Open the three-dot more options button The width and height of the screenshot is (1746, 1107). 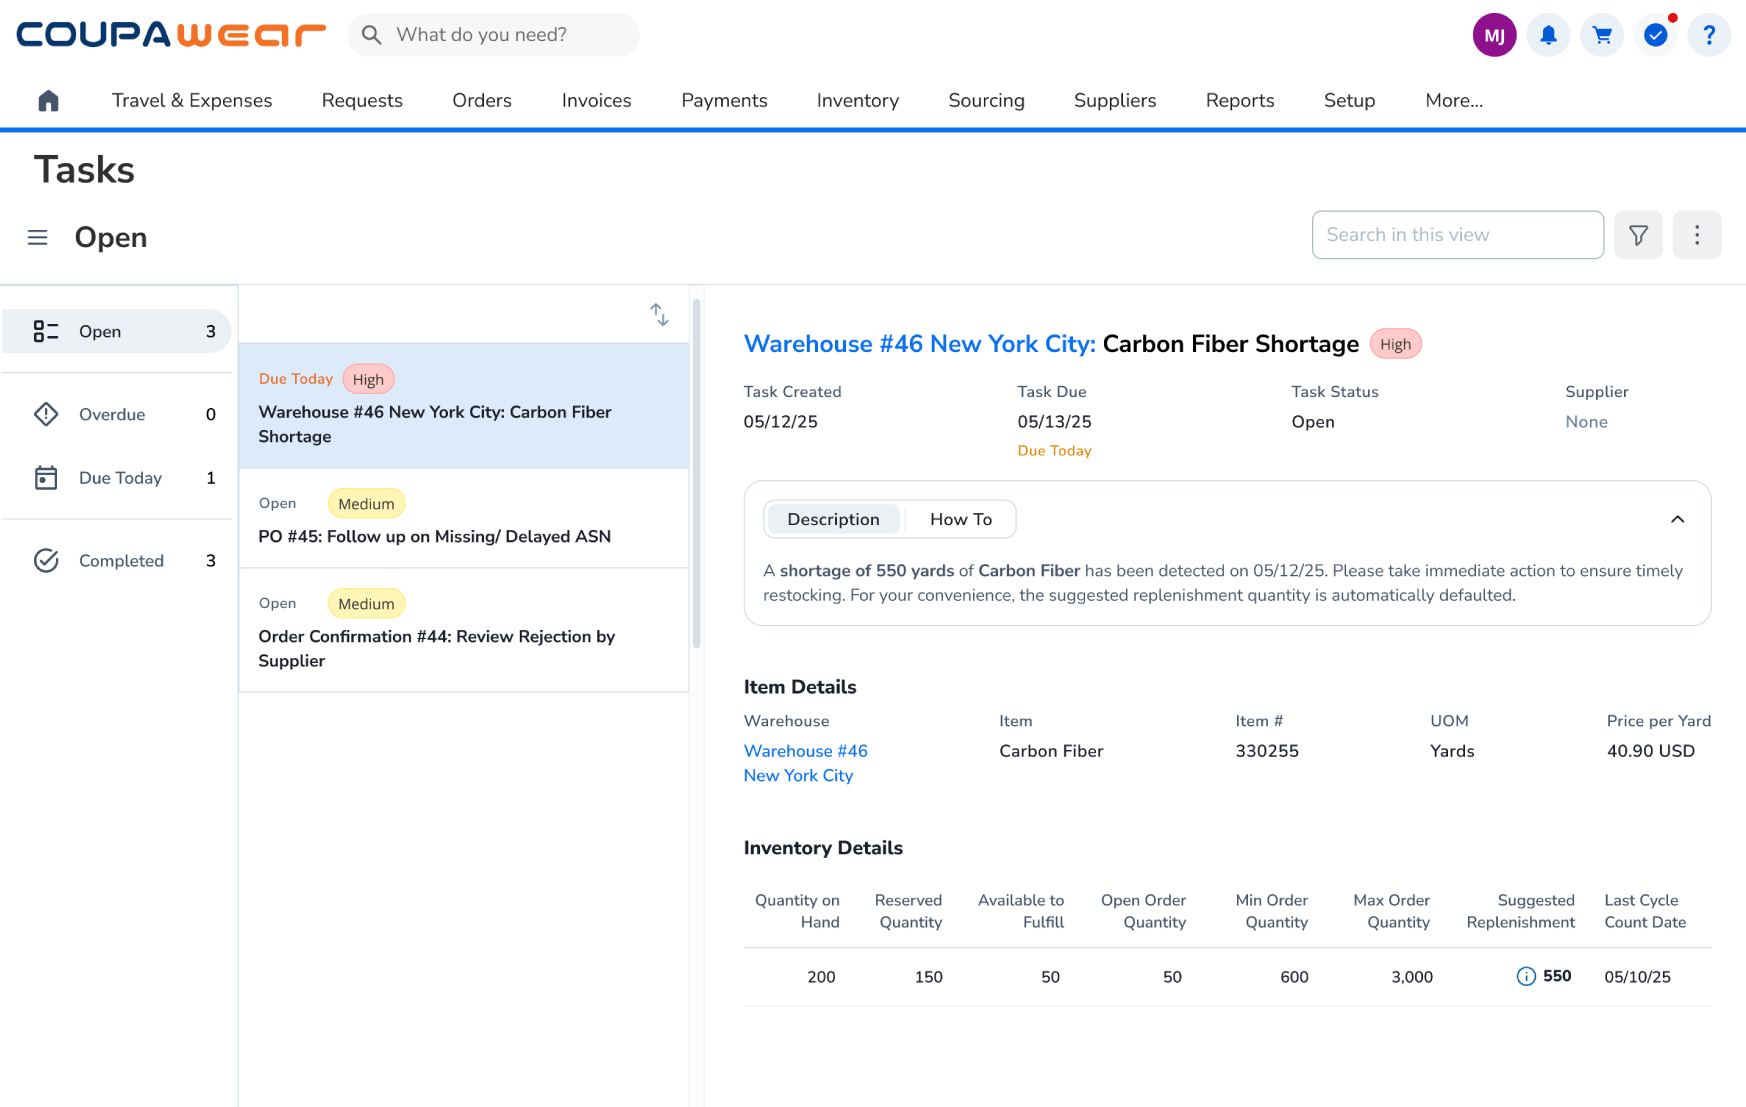pyautogui.click(x=1697, y=235)
